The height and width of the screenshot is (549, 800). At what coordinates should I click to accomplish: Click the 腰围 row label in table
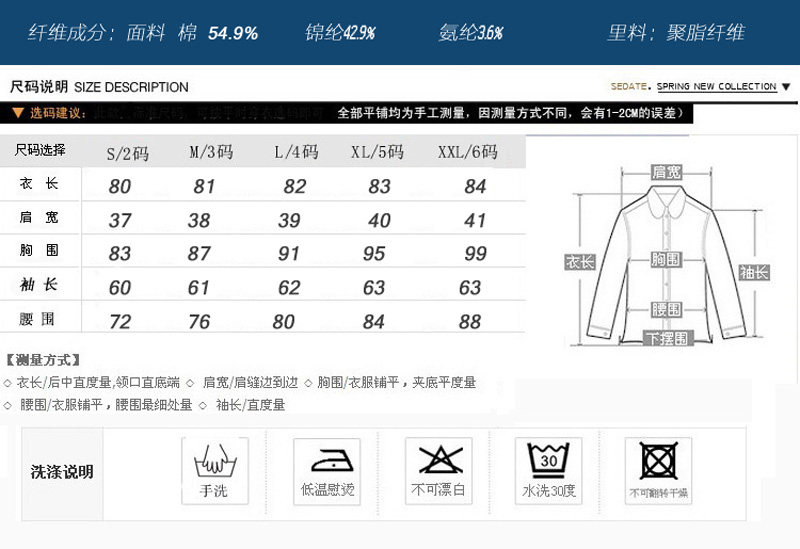[40, 320]
